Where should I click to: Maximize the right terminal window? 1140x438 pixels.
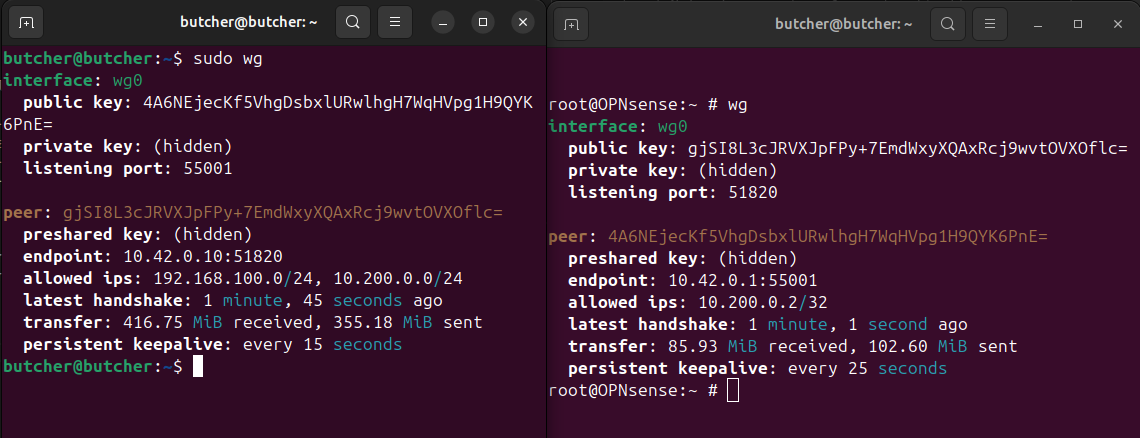tap(1077, 23)
